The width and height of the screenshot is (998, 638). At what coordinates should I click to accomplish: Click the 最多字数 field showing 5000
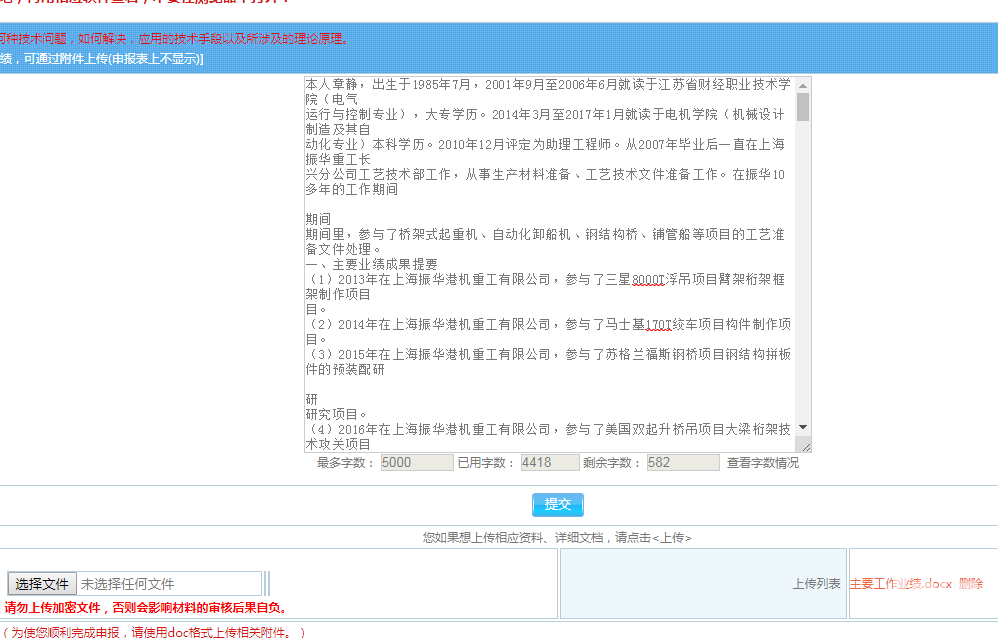[x=417, y=463]
